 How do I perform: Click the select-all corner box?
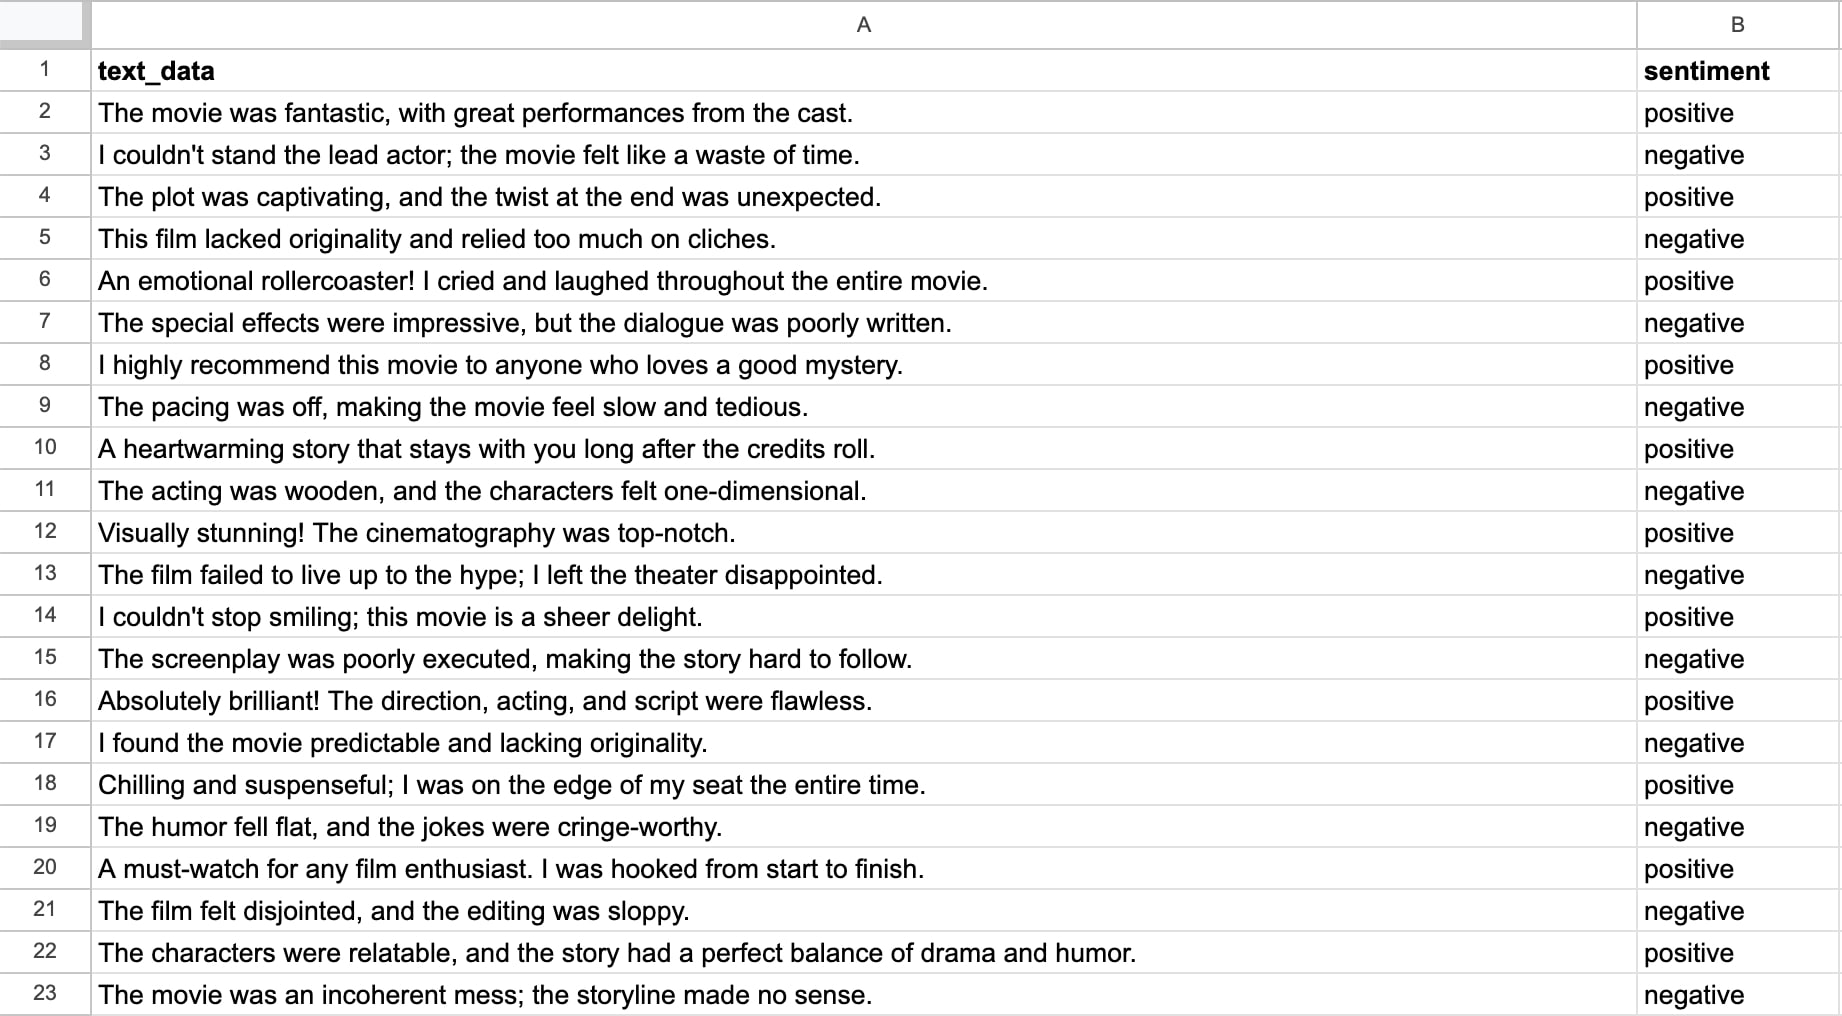[45, 25]
